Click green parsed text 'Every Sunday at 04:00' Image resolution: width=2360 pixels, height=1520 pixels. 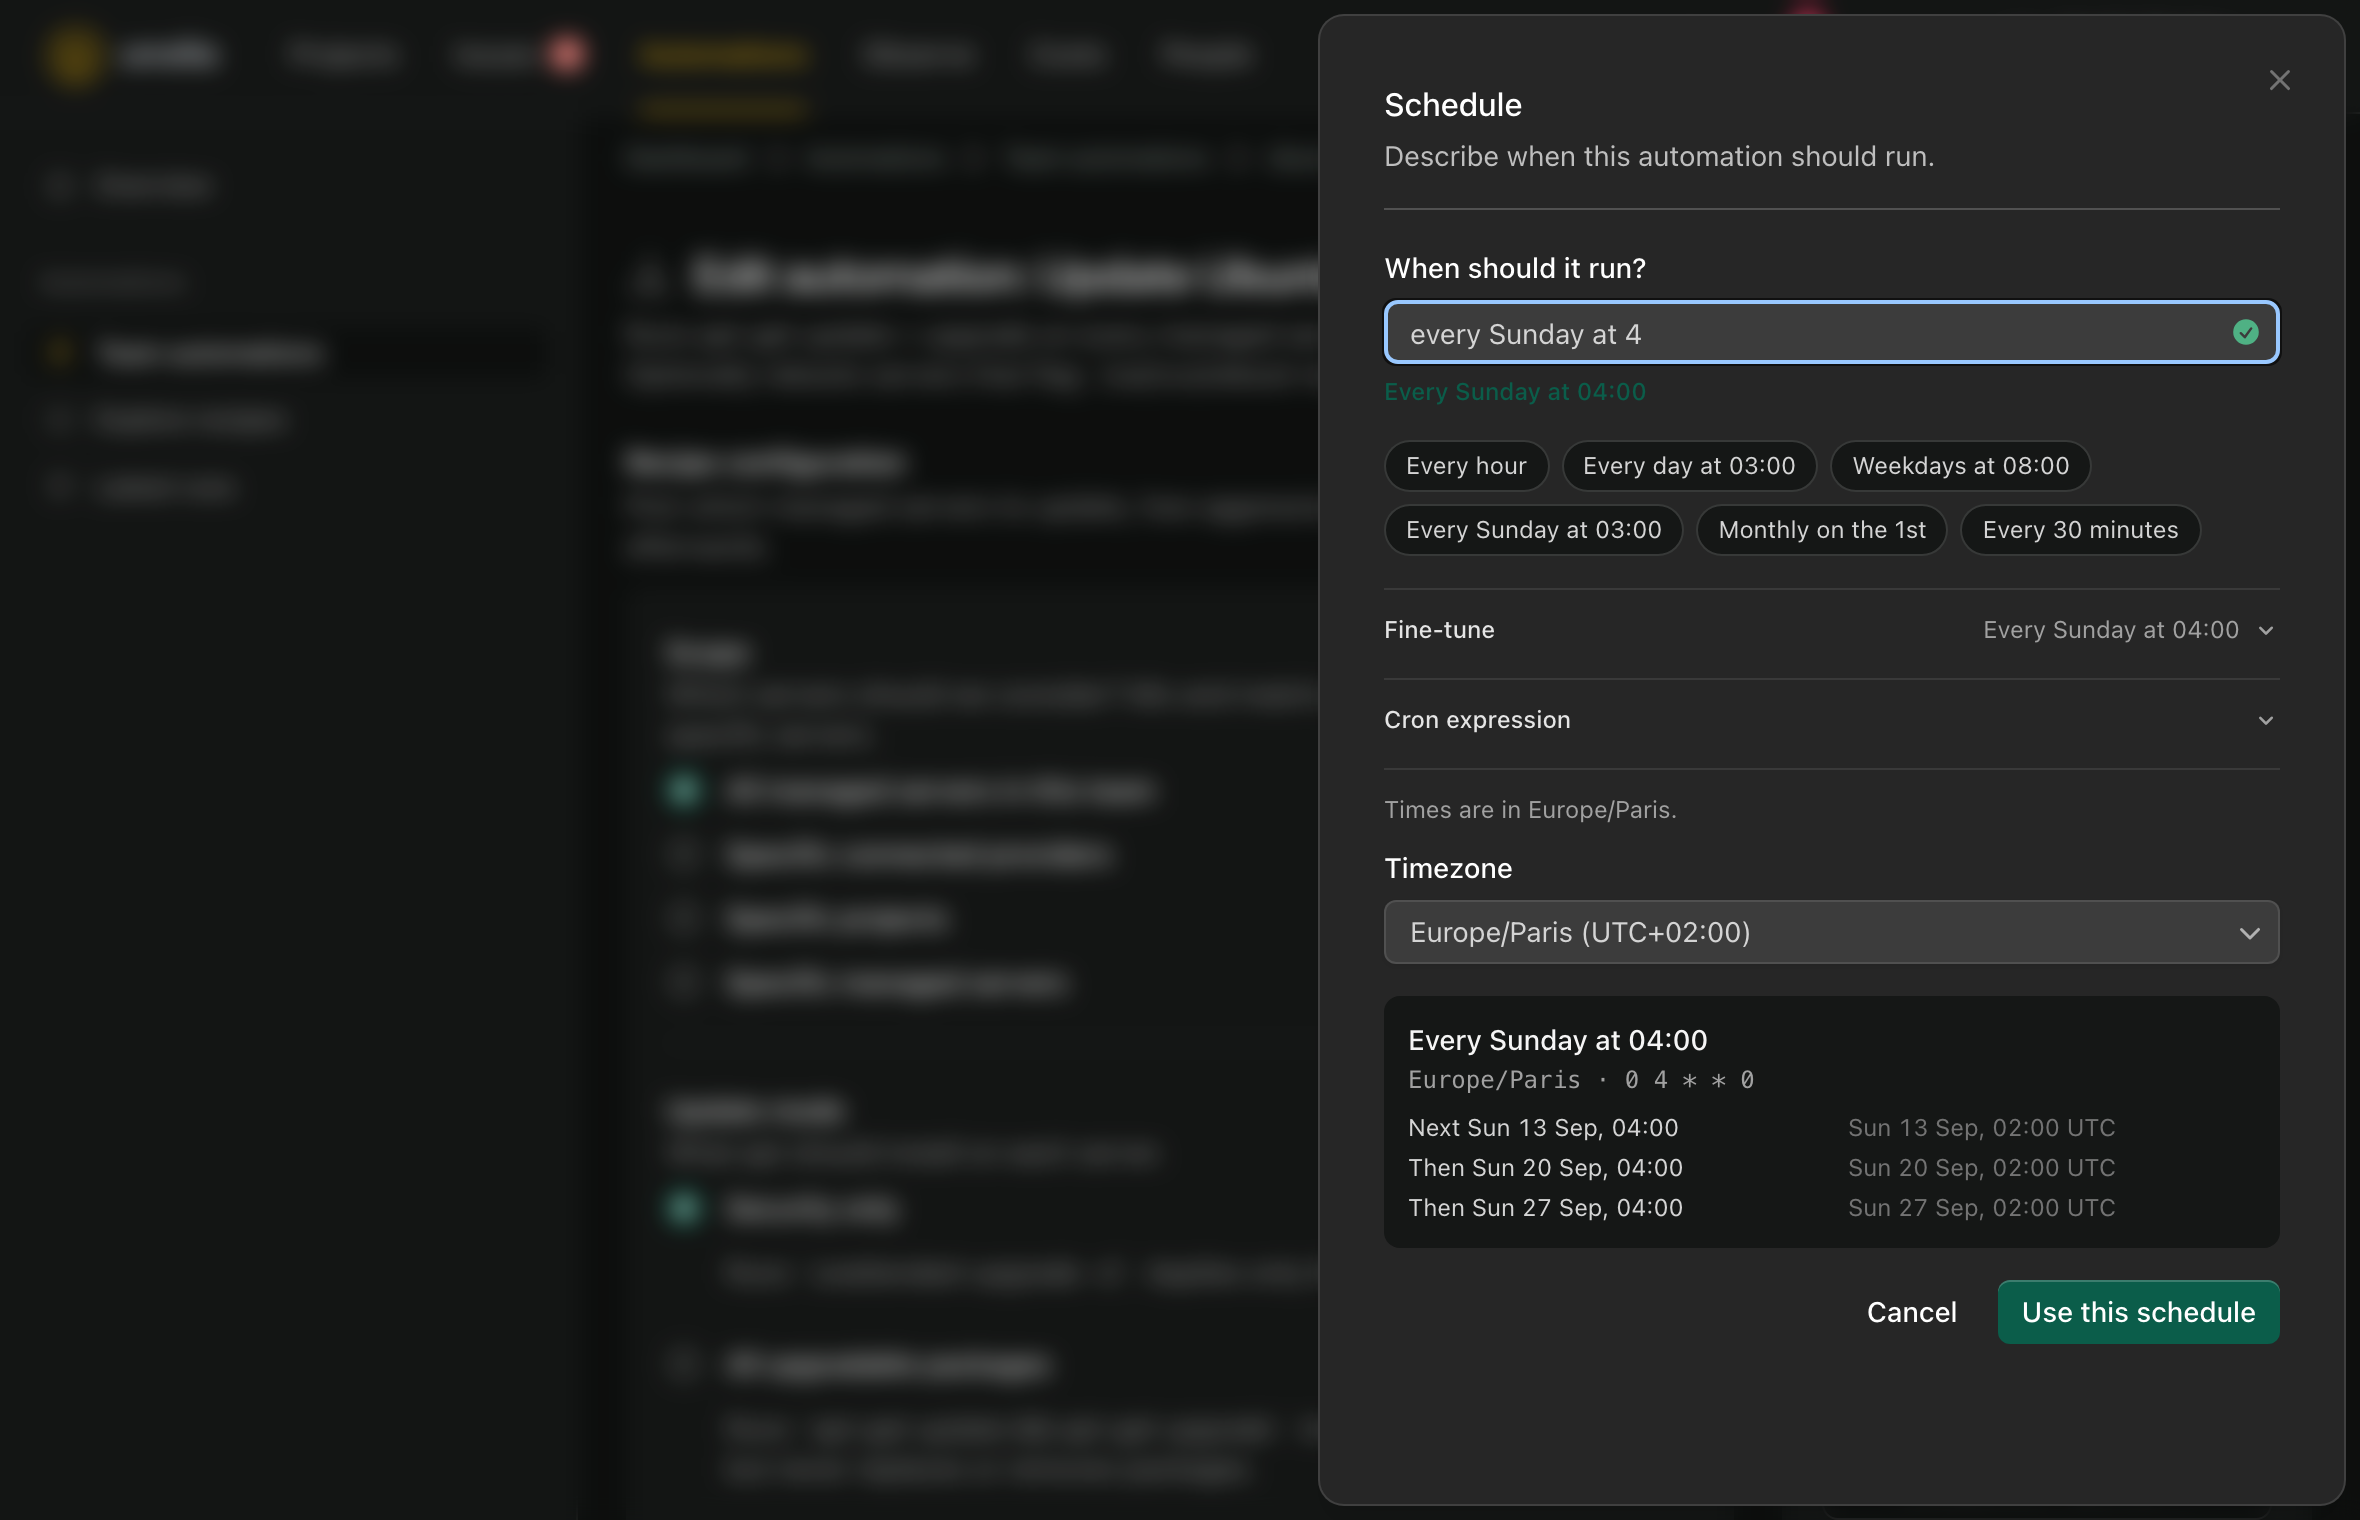coord(1514,392)
